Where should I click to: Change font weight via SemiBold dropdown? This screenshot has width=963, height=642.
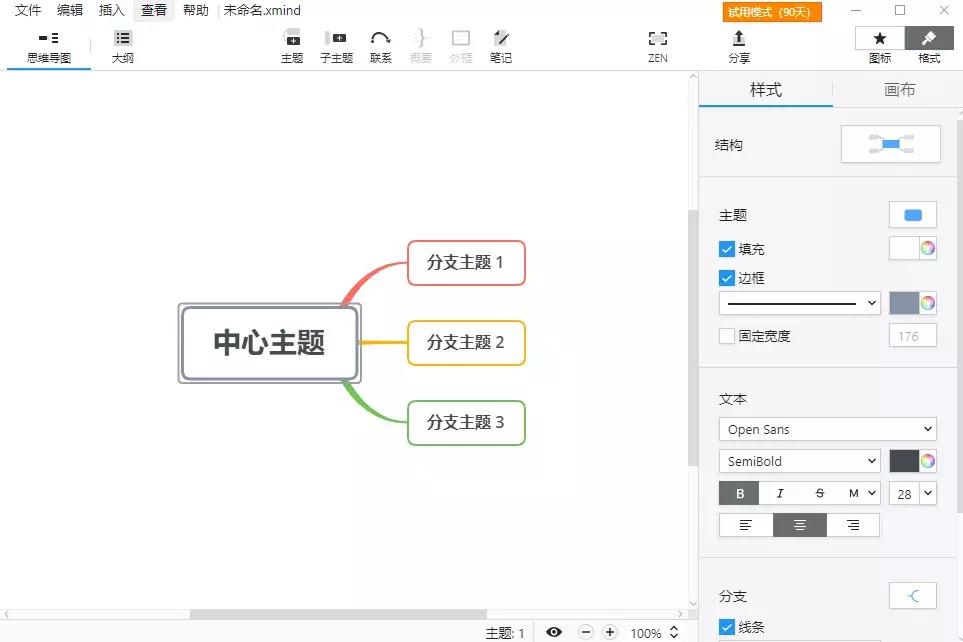pyautogui.click(x=799, y=460)
